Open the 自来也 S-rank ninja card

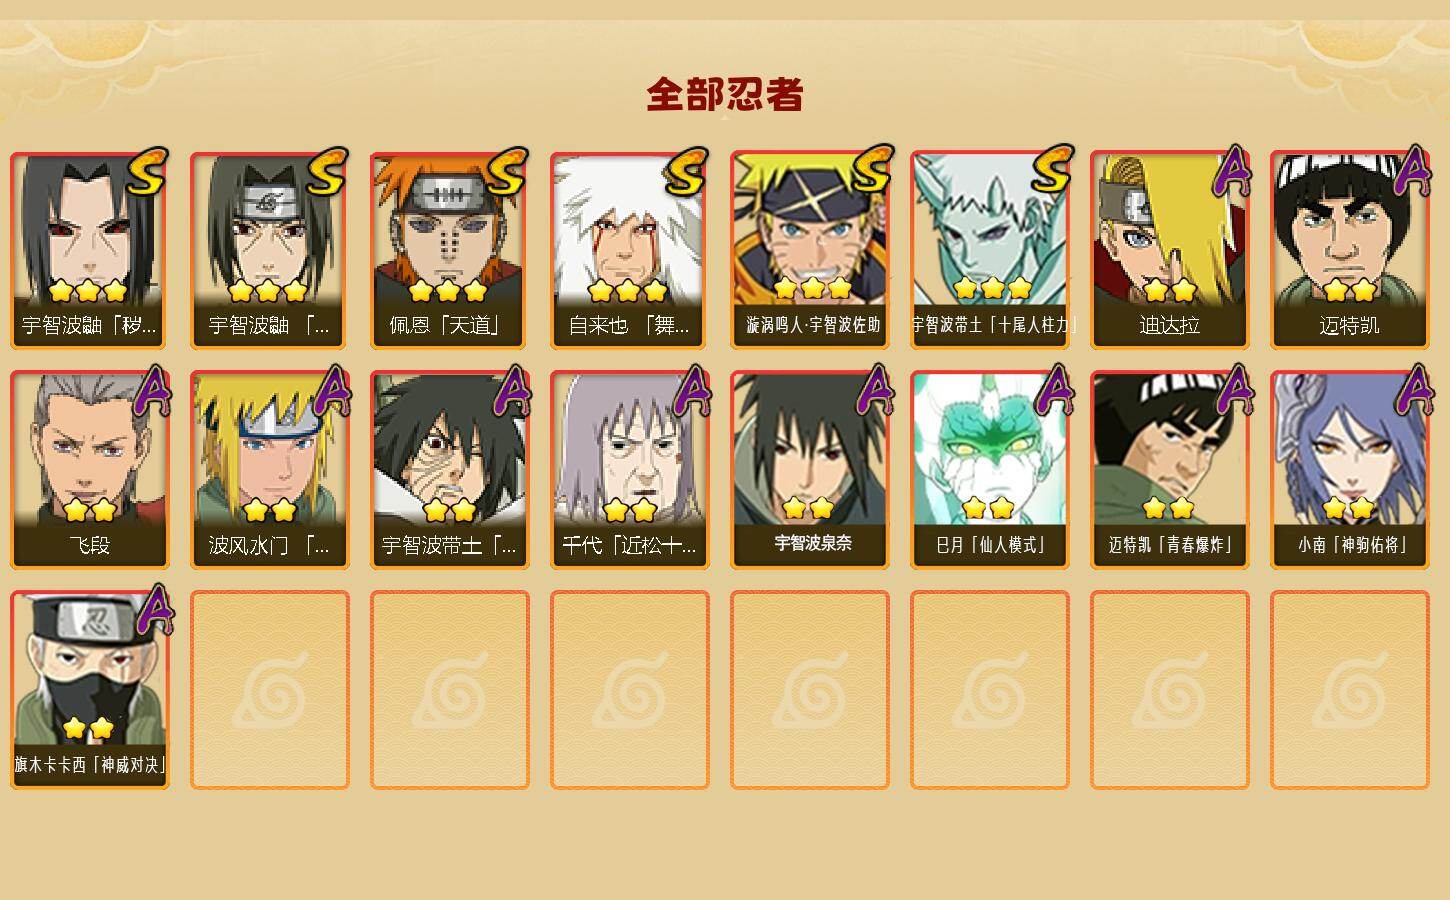point(629,250)
